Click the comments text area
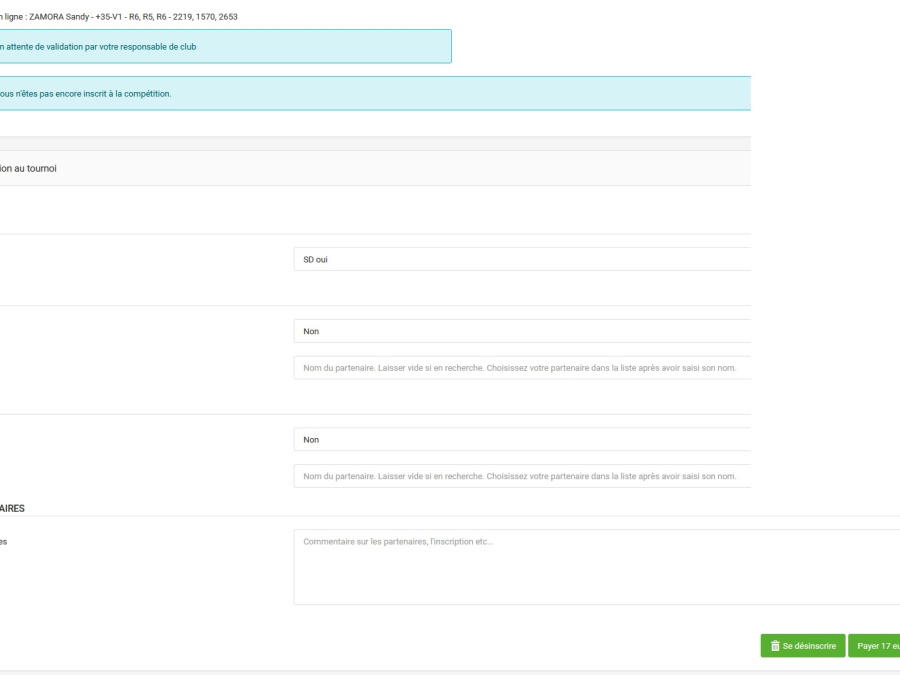 [597, 567]
